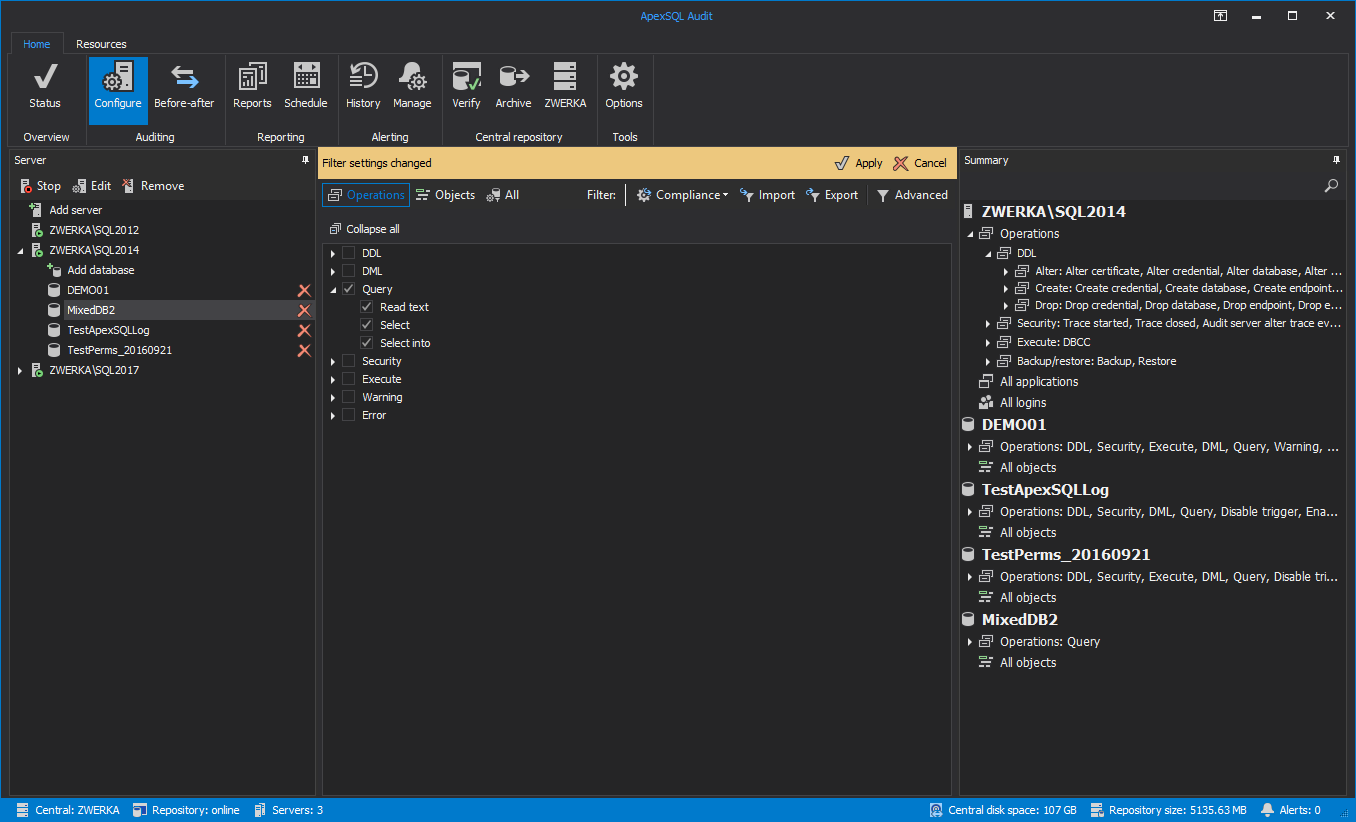Open alert History
The height and width of the screenshot is (822, 1356).
363,87
